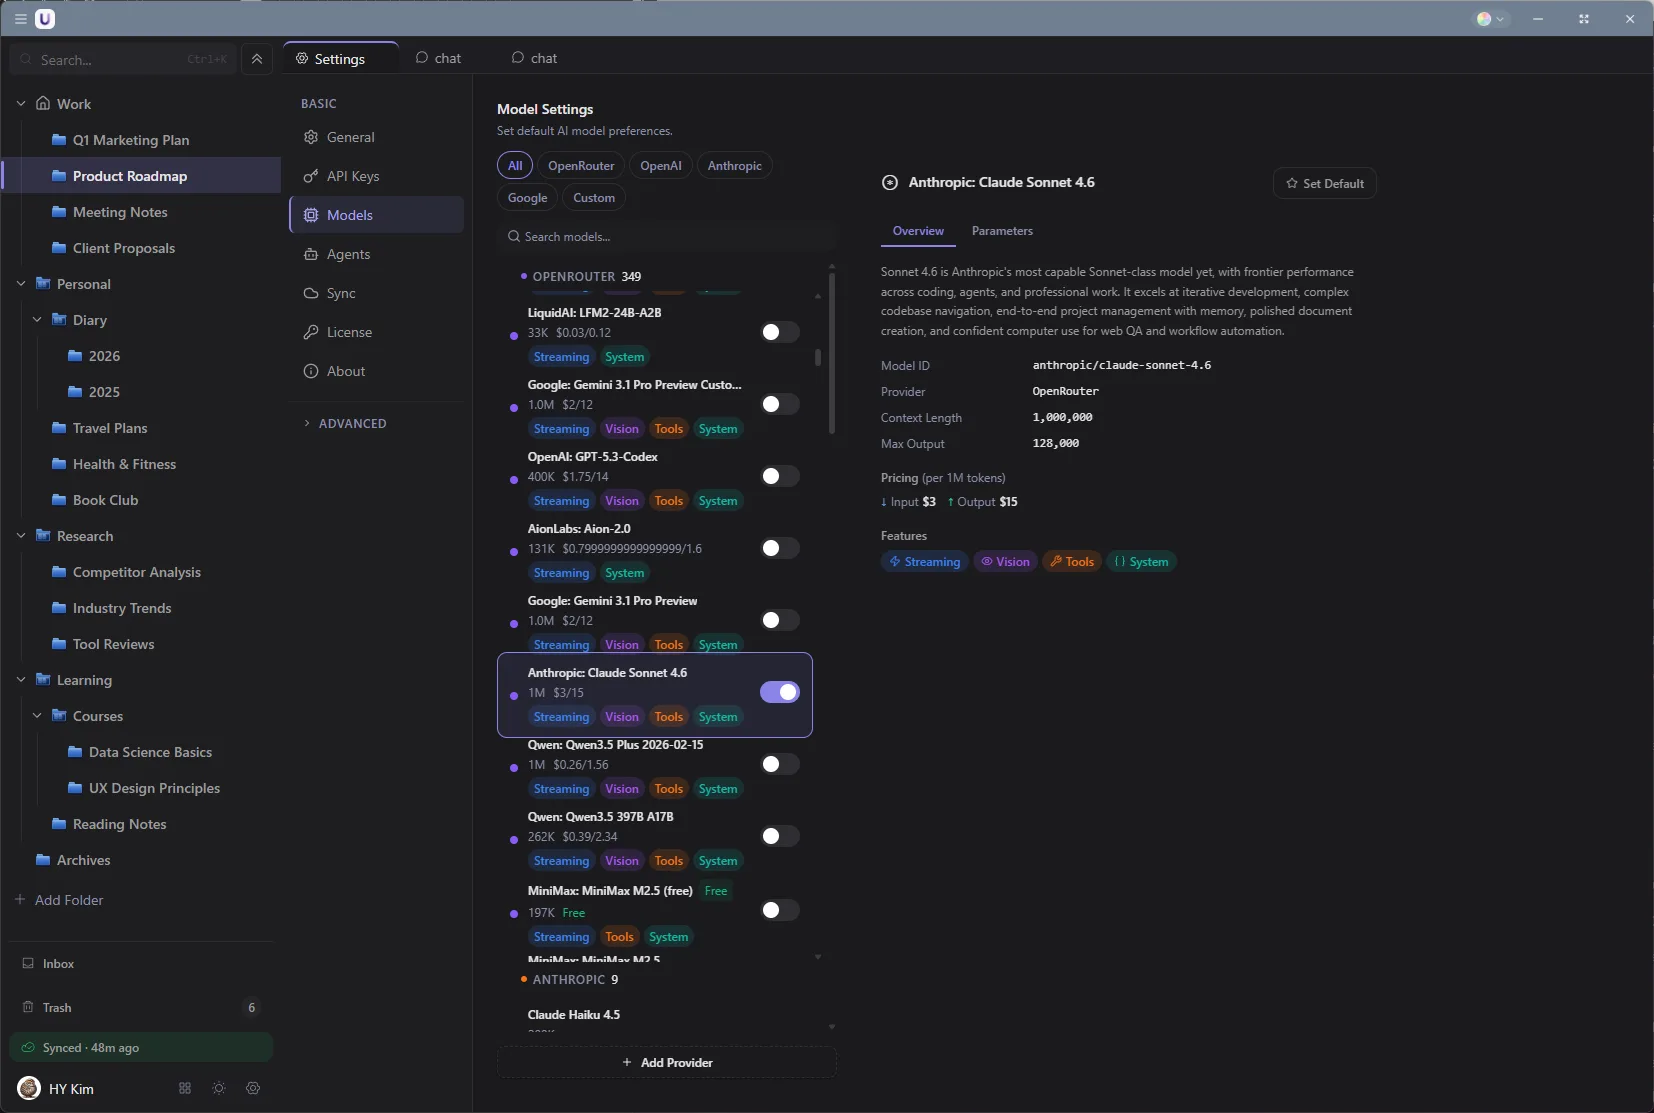Toggle the theme with the sun icon
Screen dimensions: 1654x1113
pyautogui.click(x=218, y=1089)
